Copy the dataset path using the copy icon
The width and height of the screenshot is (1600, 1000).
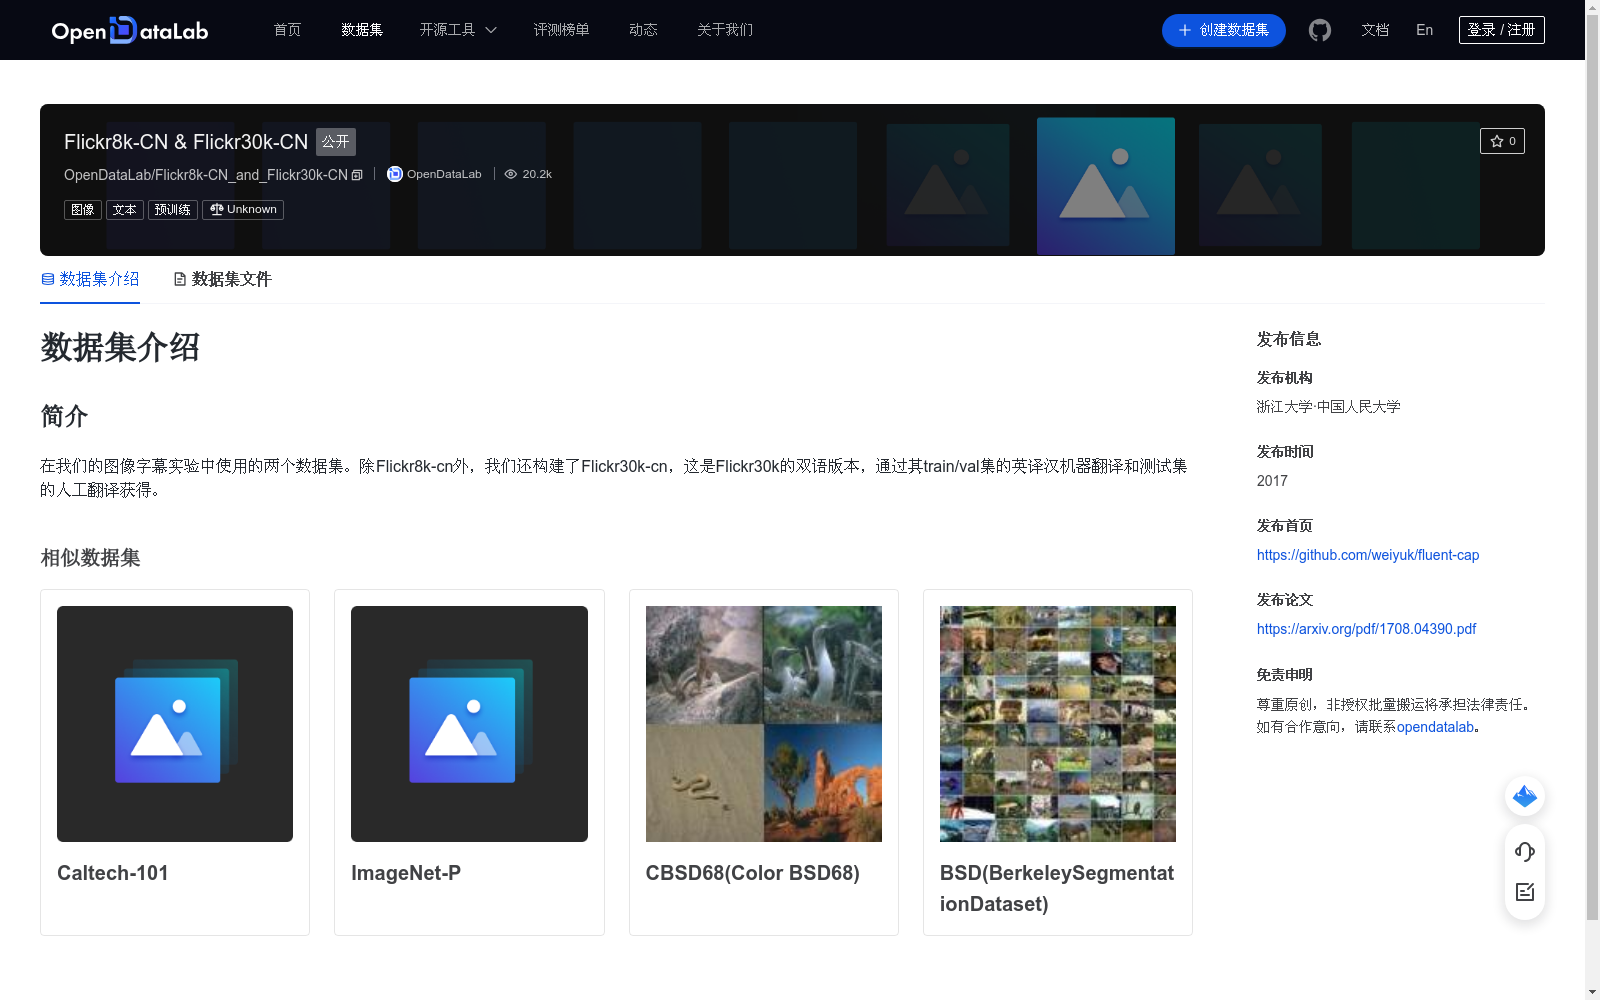[357, 174]
